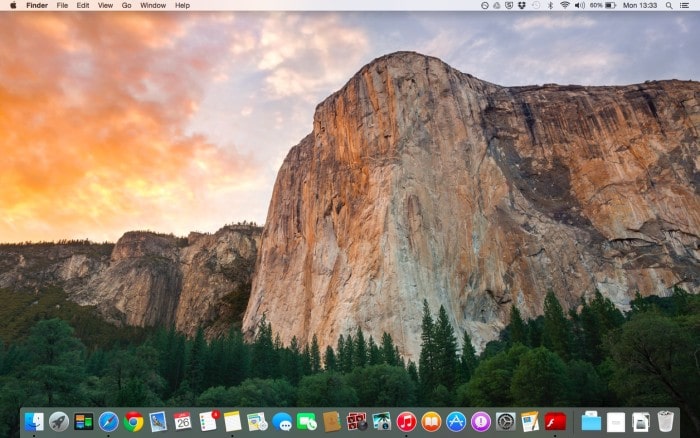Open Adobe Flash red icon
Viewport: 700px width, 438px height.
coord(555,421)
